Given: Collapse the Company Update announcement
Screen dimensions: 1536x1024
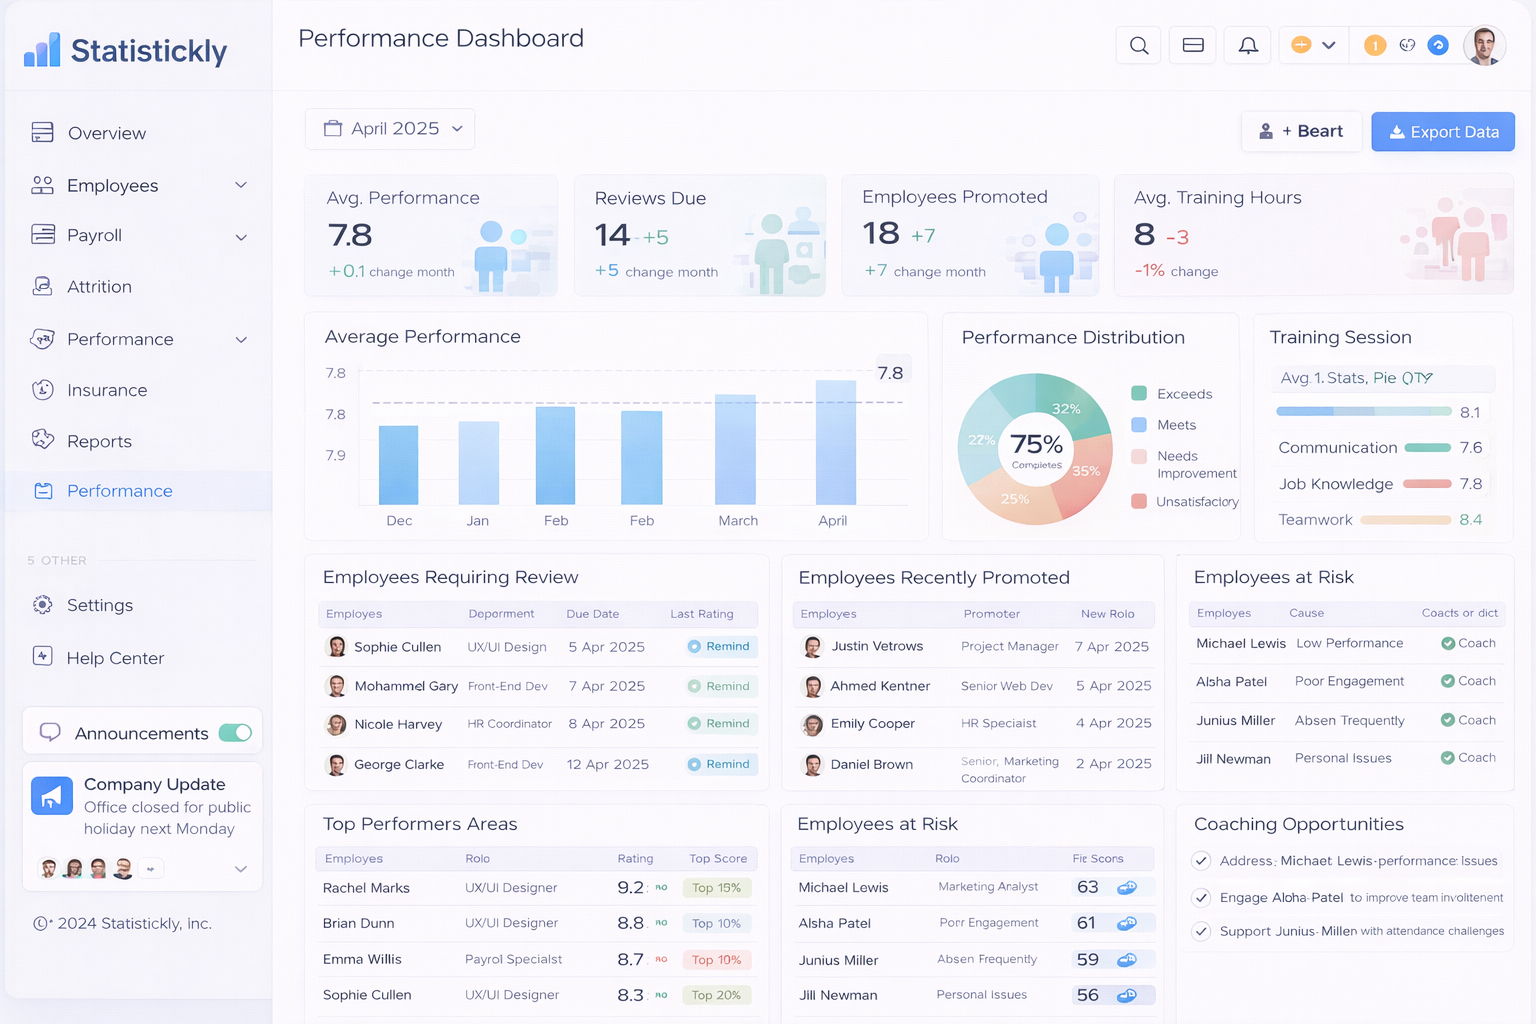Looking at the screenshot, I should click(240, 869).
